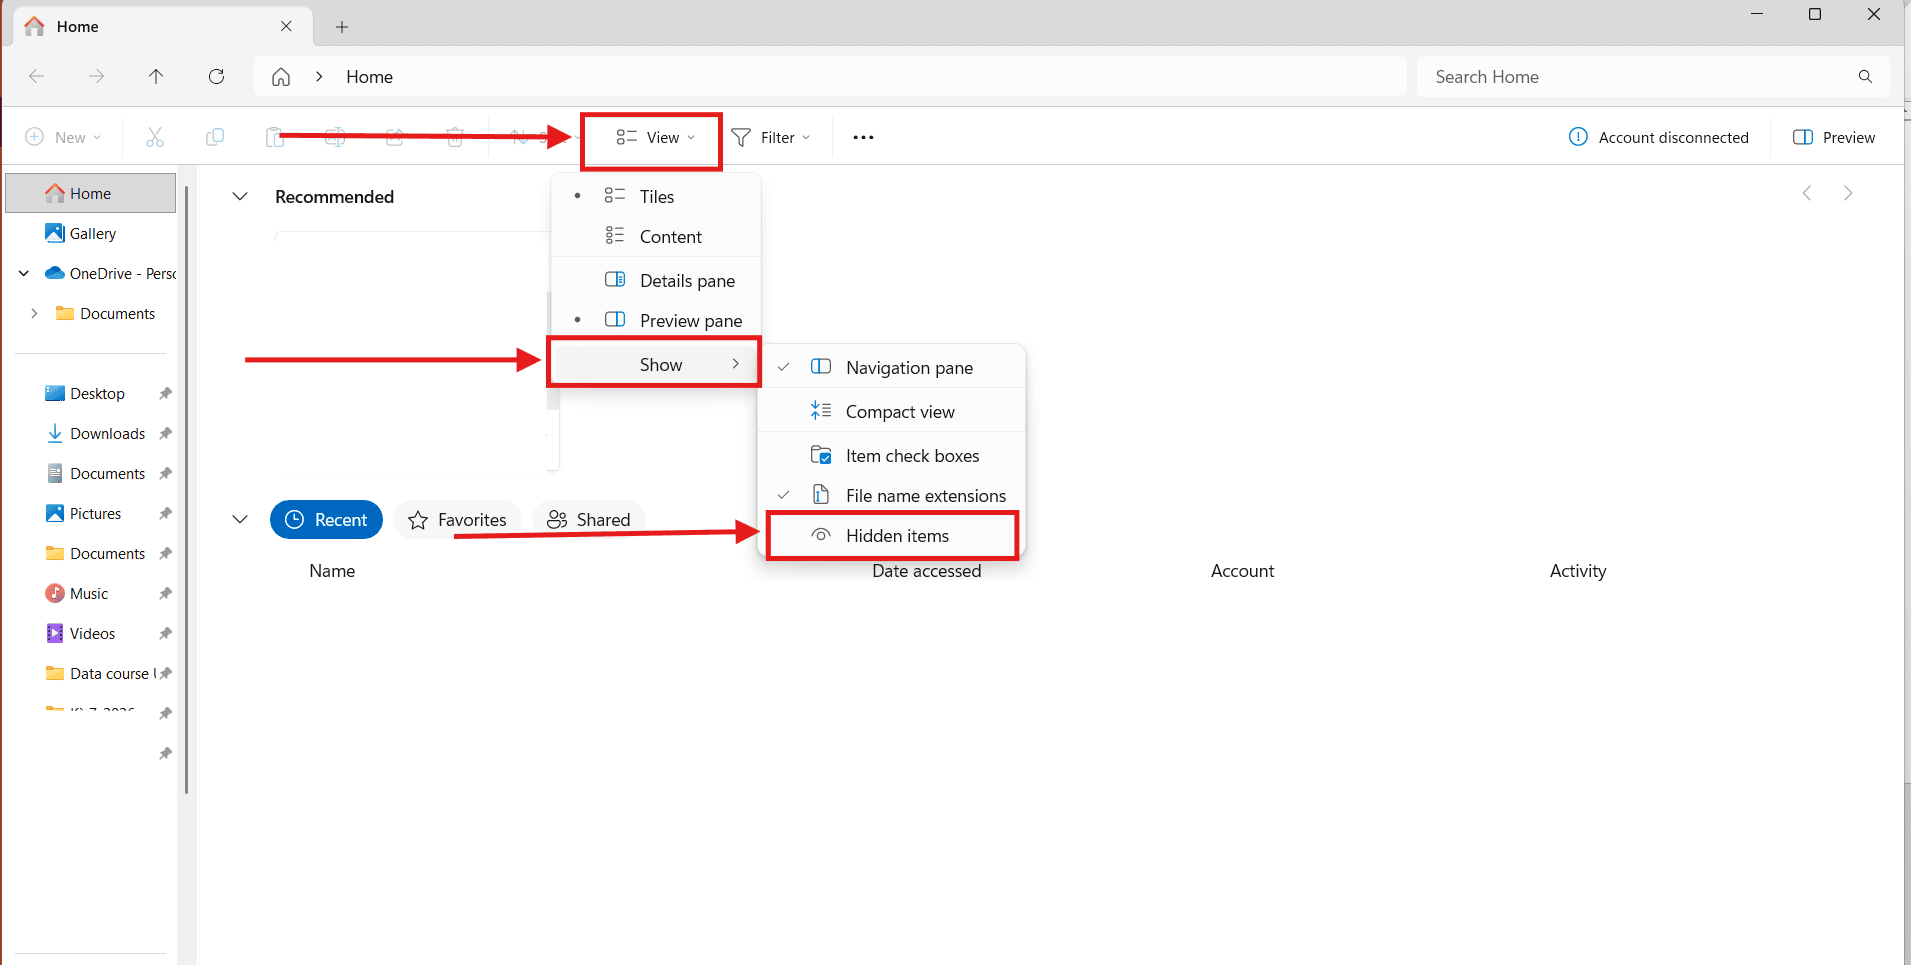Toggle File name extensions option
Viewport: 1911px width, 968px height.
pos(925,496)
